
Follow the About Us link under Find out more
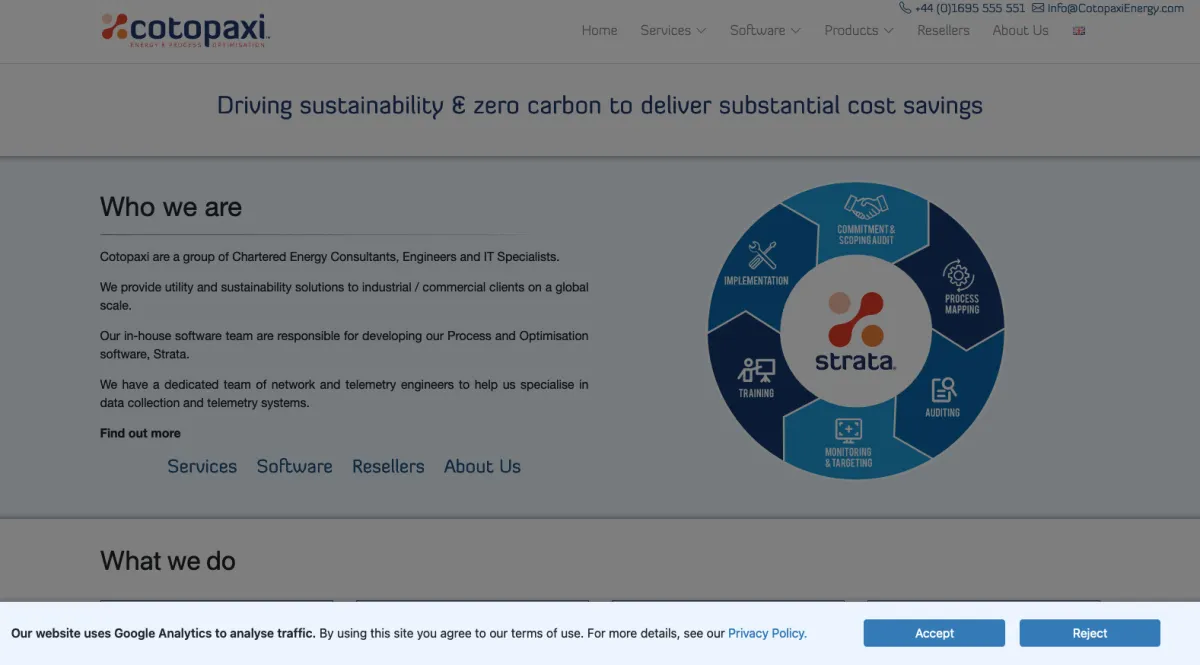pyautogui.click(x=482, y=466)
